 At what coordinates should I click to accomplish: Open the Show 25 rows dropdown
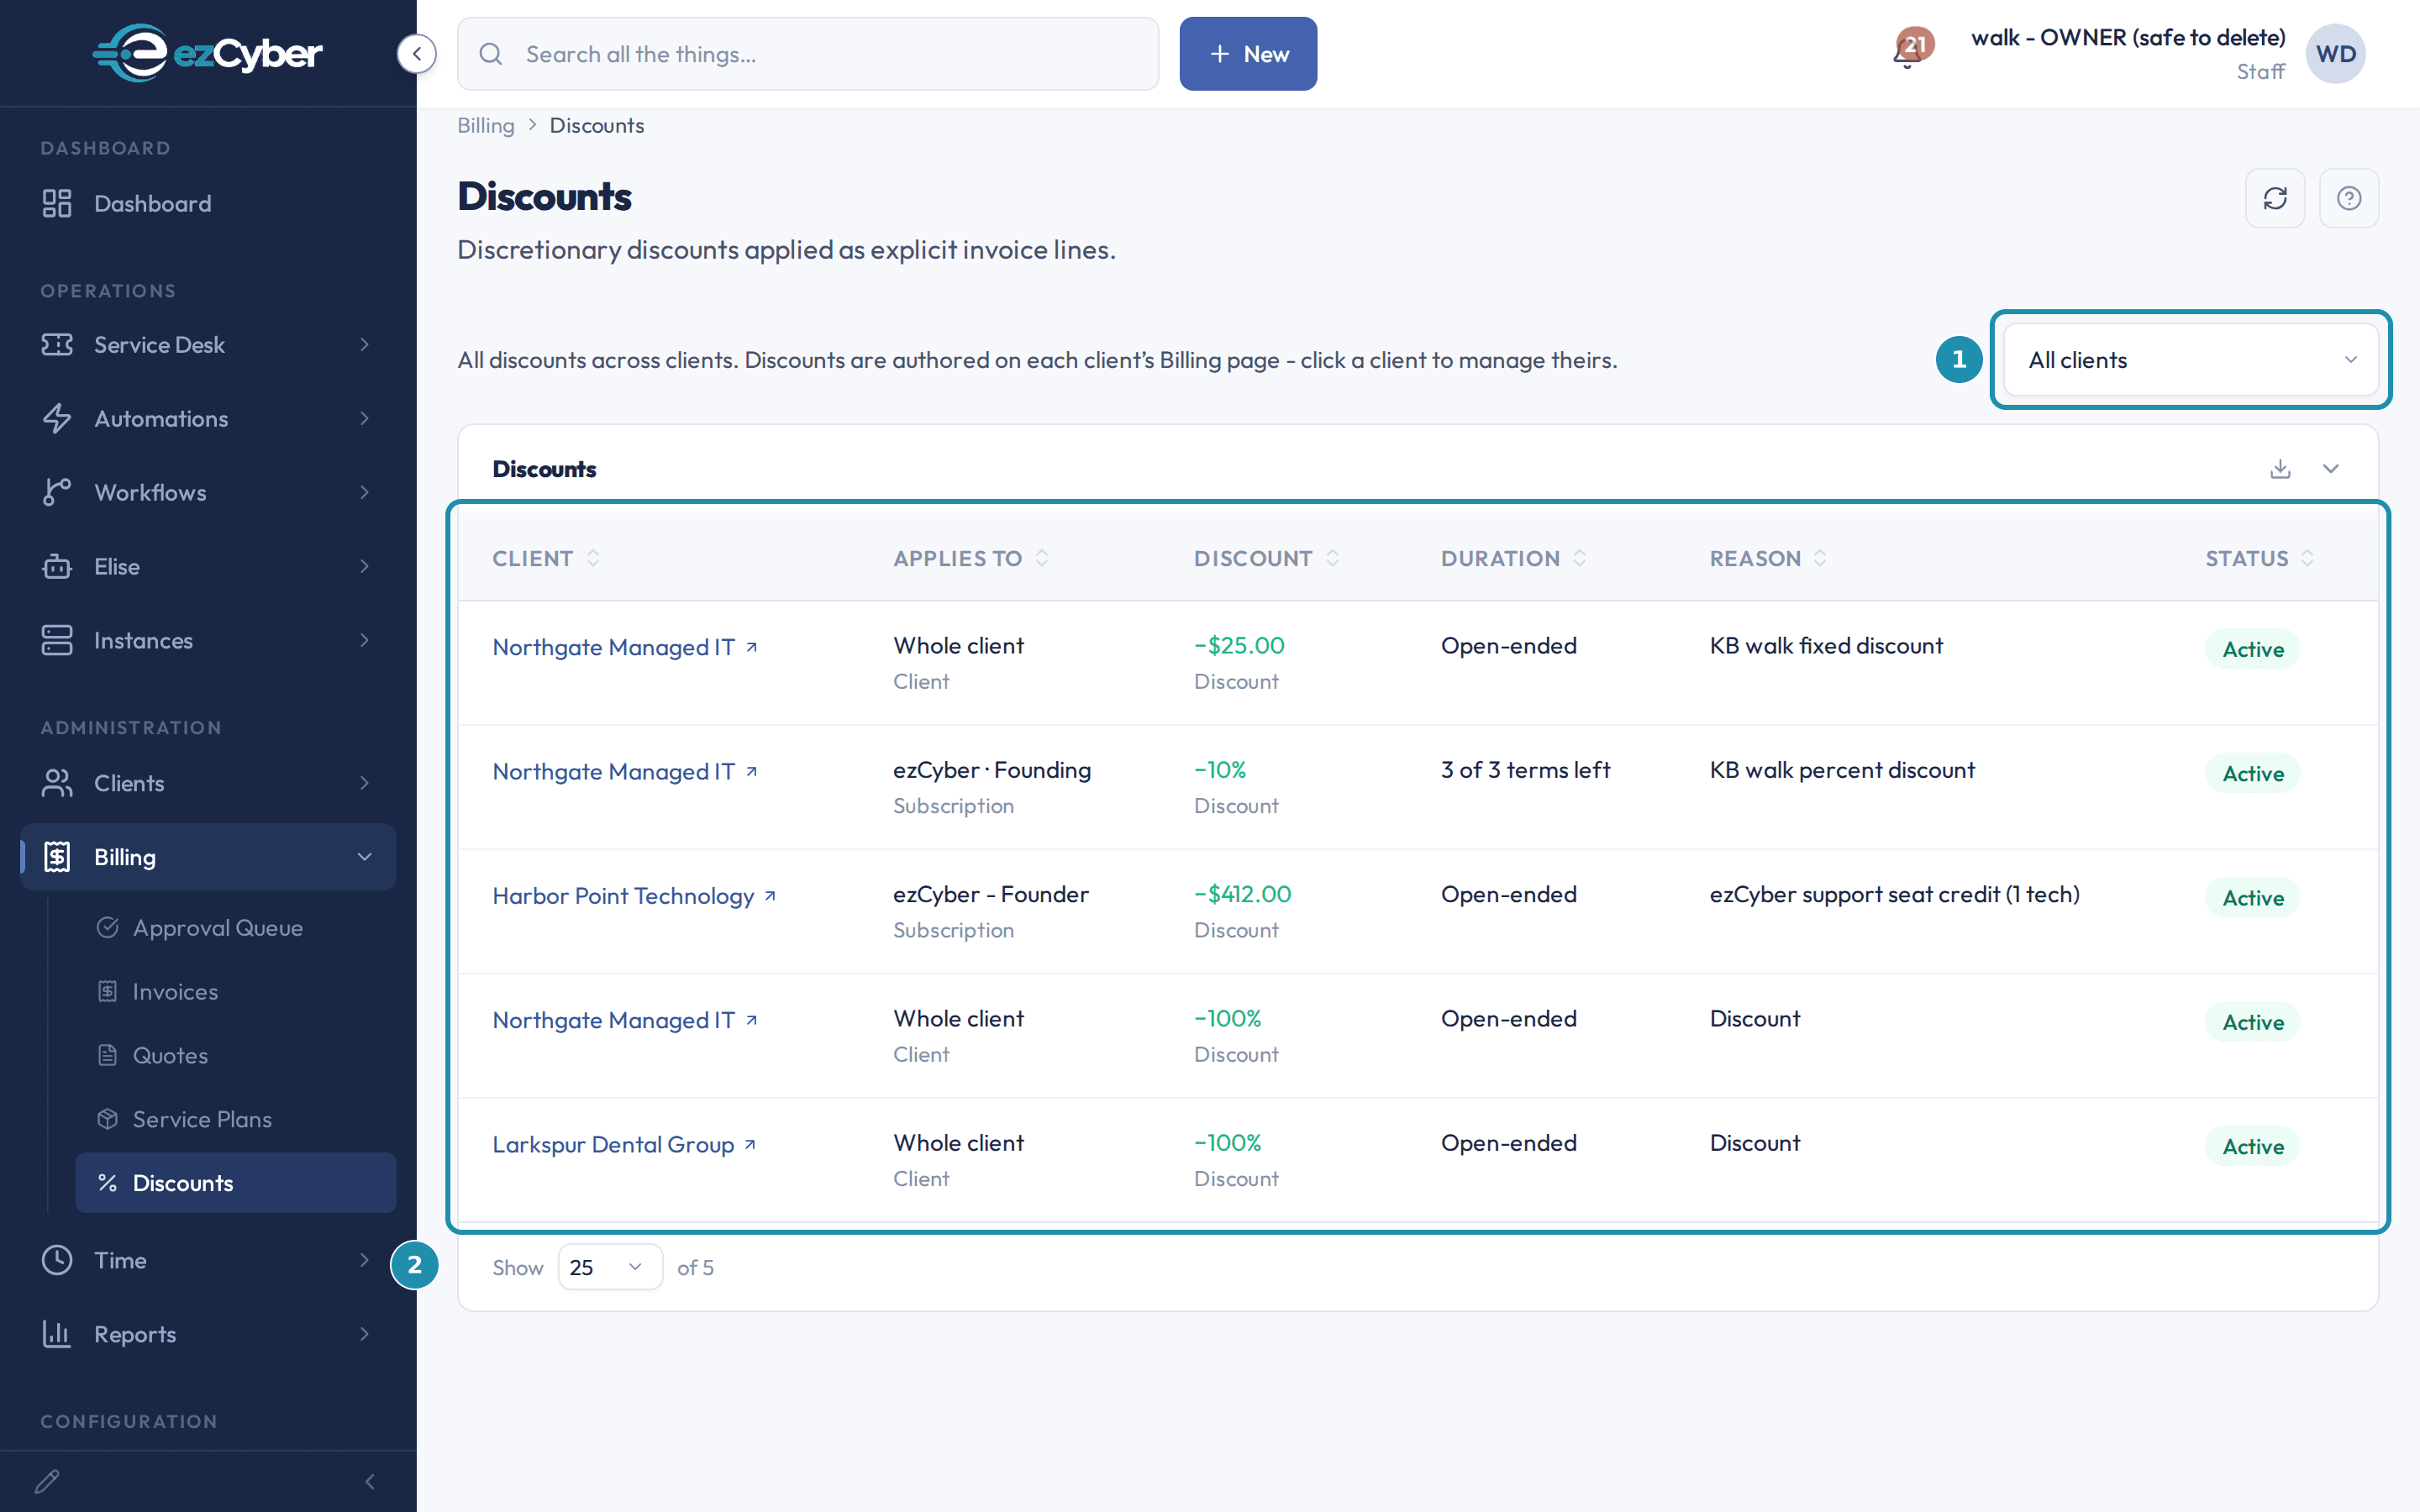click(610, 1267)
